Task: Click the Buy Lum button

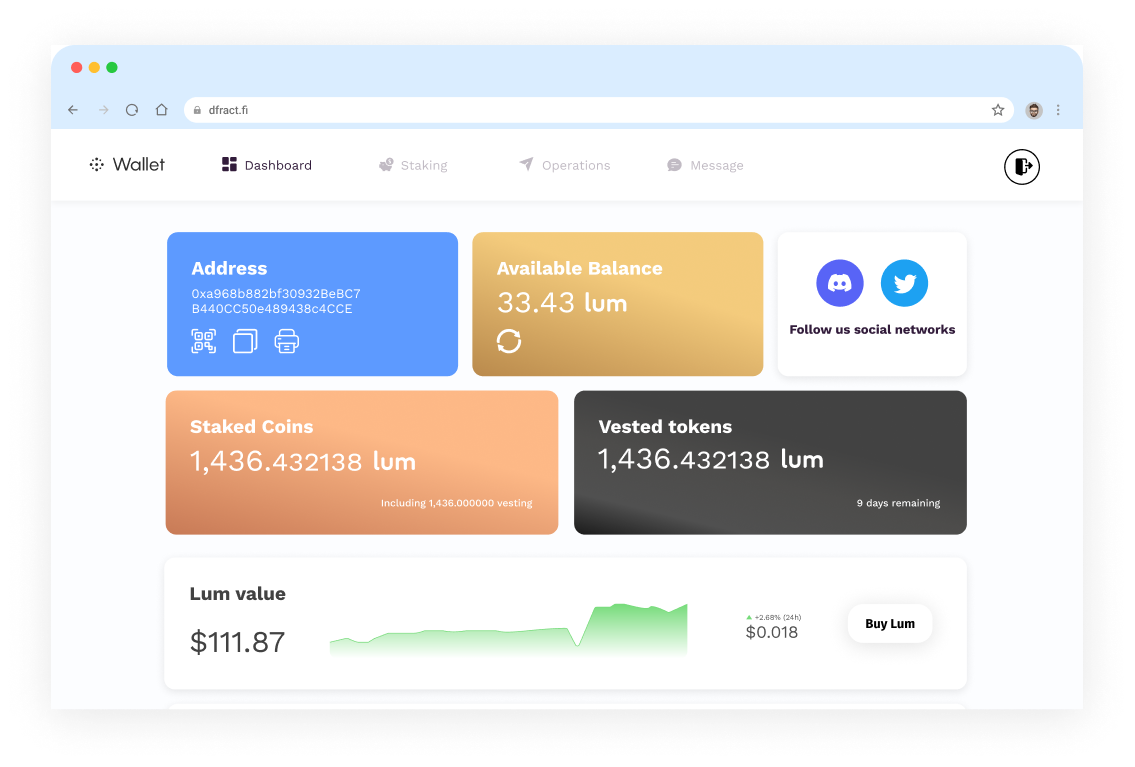Action: pyautogui.click(x=889, y=623)
